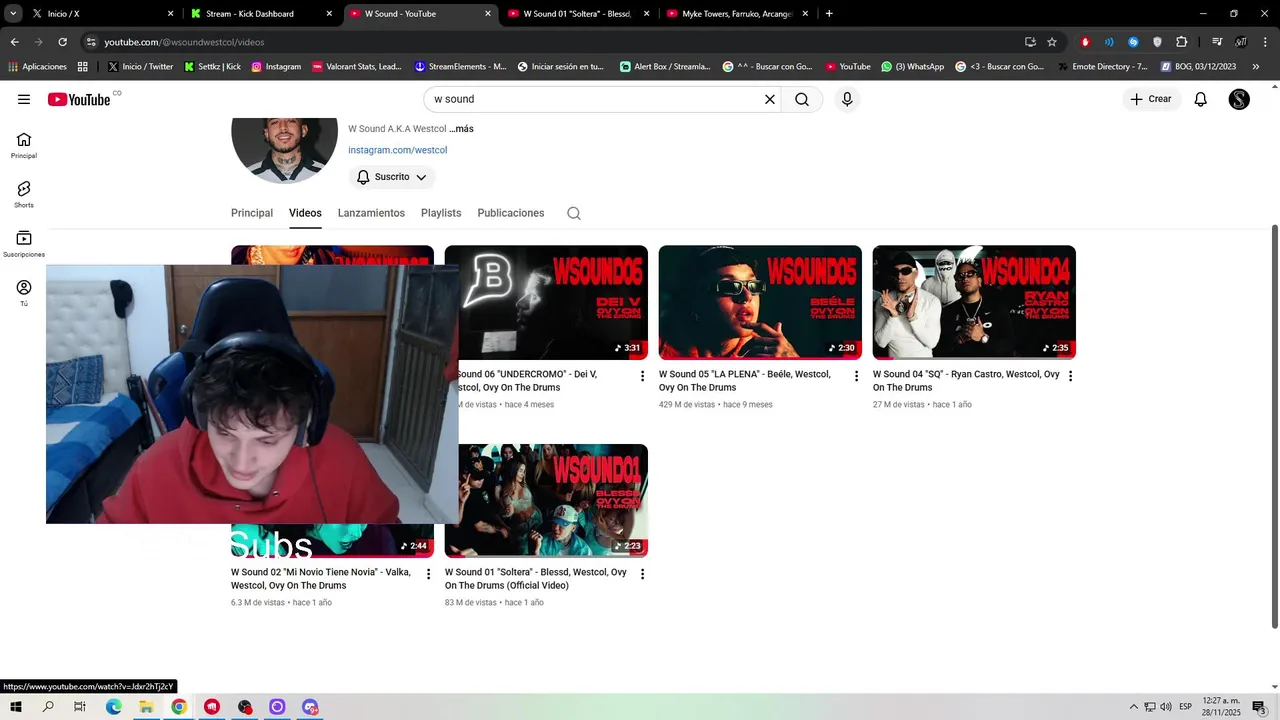Open the Playlists channel tab
Image resolution: width=1280 pixels, height=720 pixels.
[441, 213]
